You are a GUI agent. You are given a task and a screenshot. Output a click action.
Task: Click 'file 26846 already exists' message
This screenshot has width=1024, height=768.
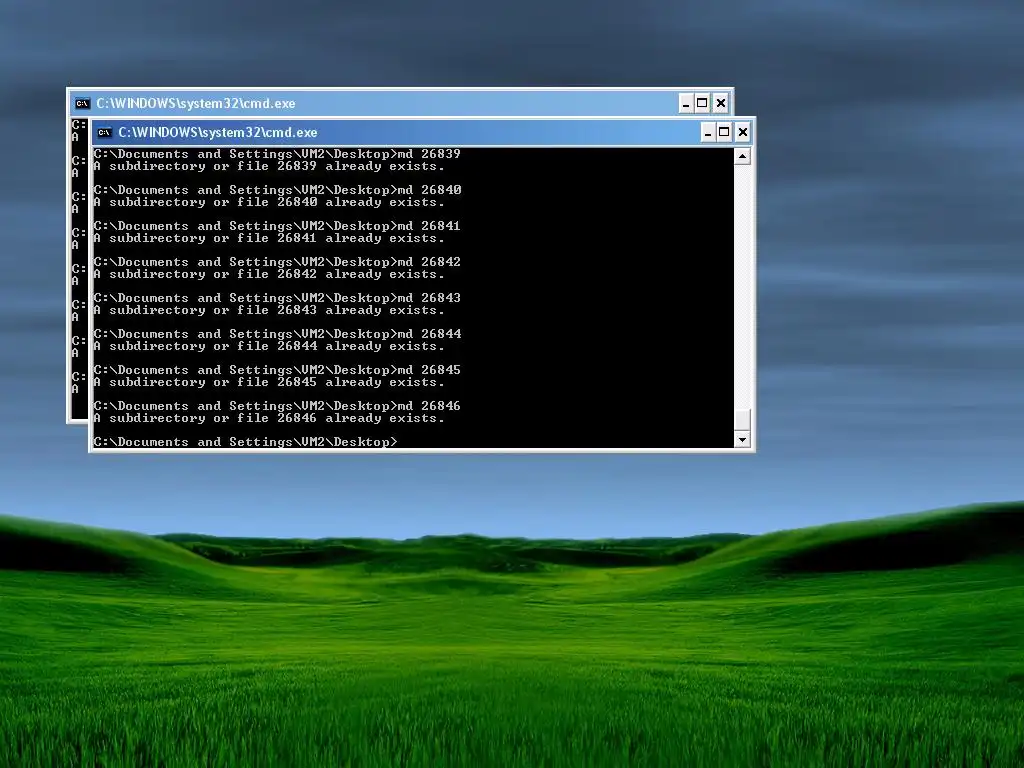(268, 418)
